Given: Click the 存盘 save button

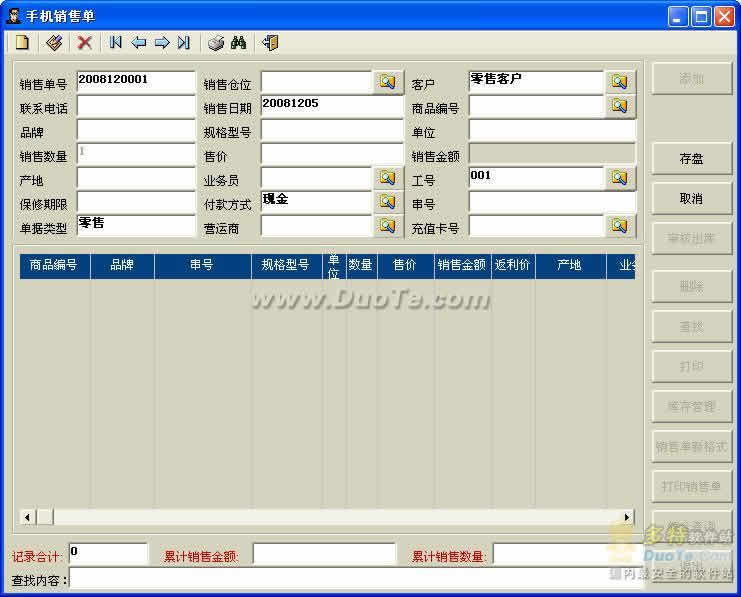Looking at the screenshot, I should point(691,159).
